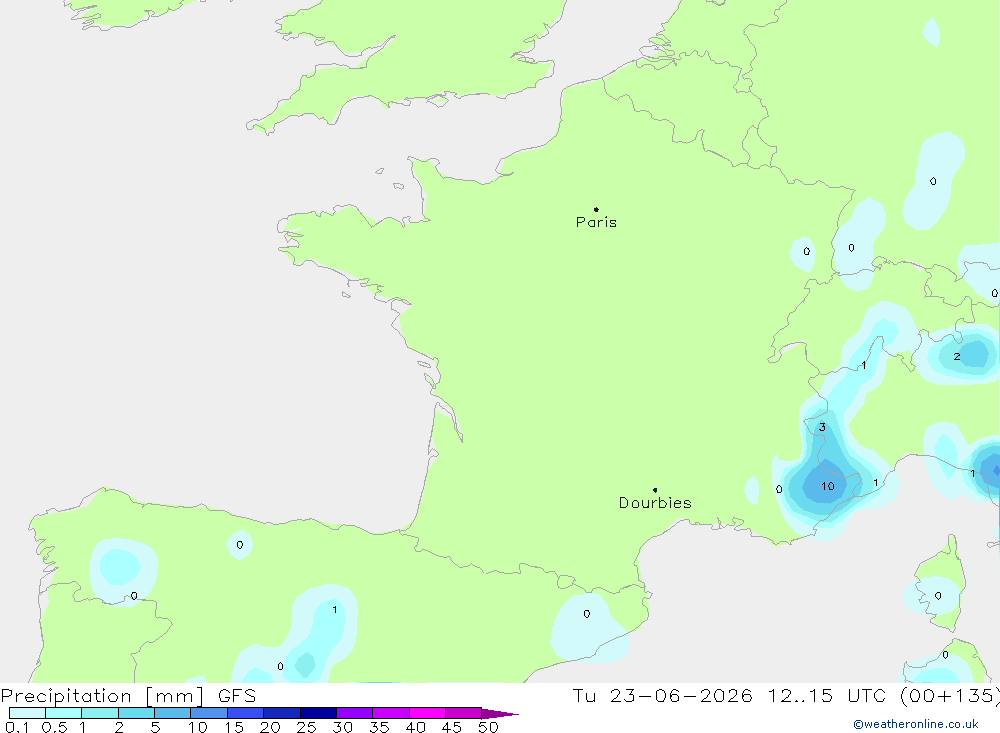Click the 'Tu 23-06-2026' date text
Viewport: 1000px width, 733px height.
tap(662, 695)
